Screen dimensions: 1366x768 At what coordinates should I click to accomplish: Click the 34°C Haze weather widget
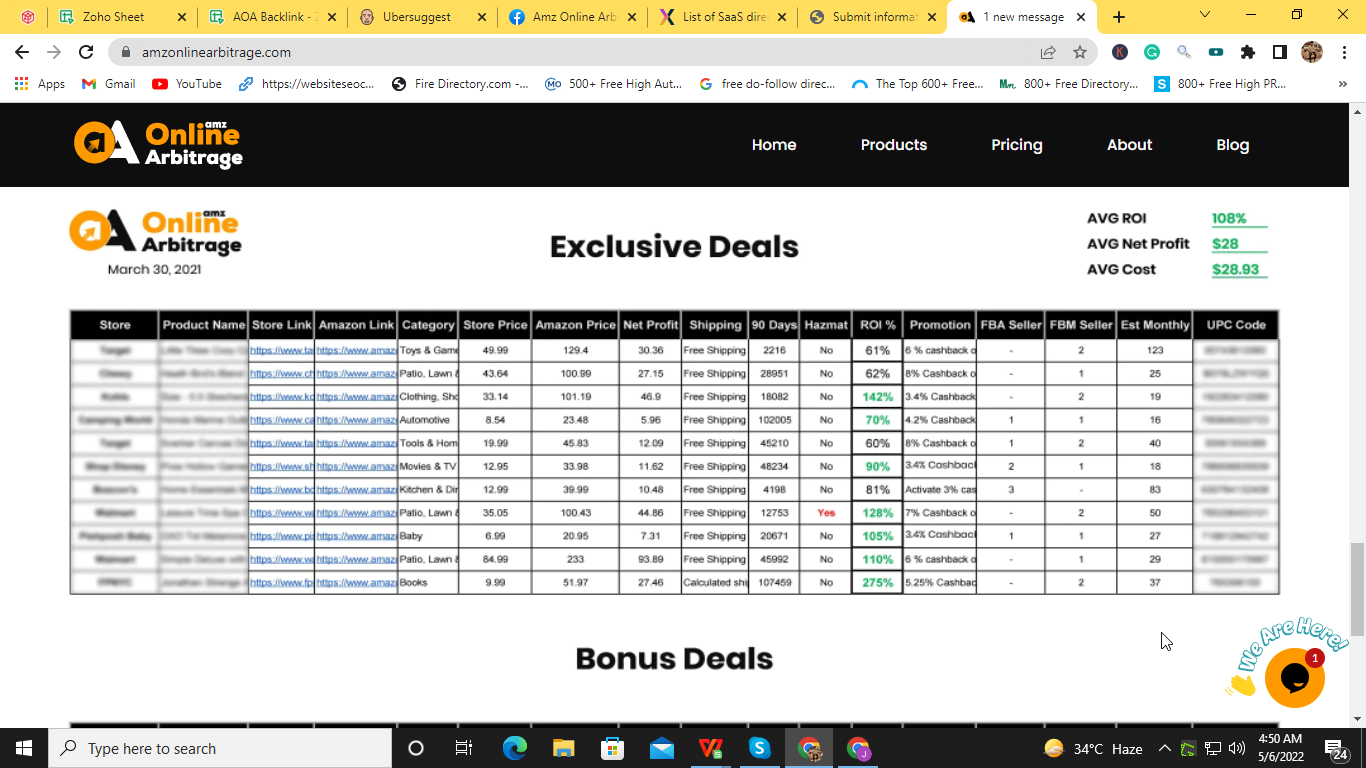click(x=1093, y=748)
